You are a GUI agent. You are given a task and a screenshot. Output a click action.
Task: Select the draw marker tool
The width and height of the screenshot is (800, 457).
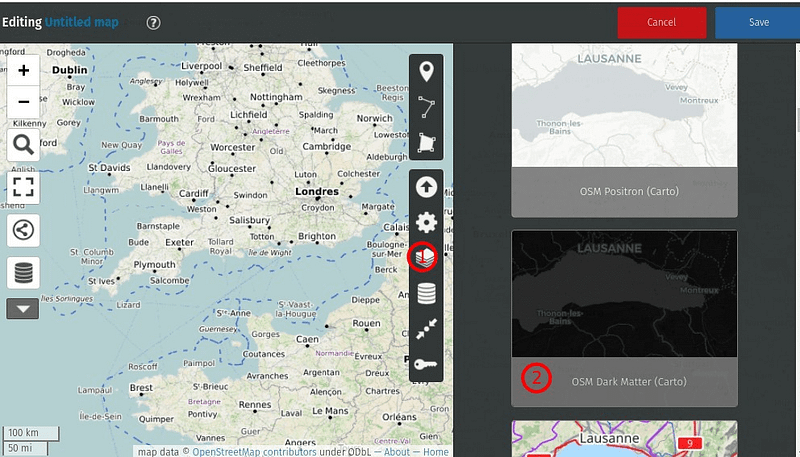point(426,71)
